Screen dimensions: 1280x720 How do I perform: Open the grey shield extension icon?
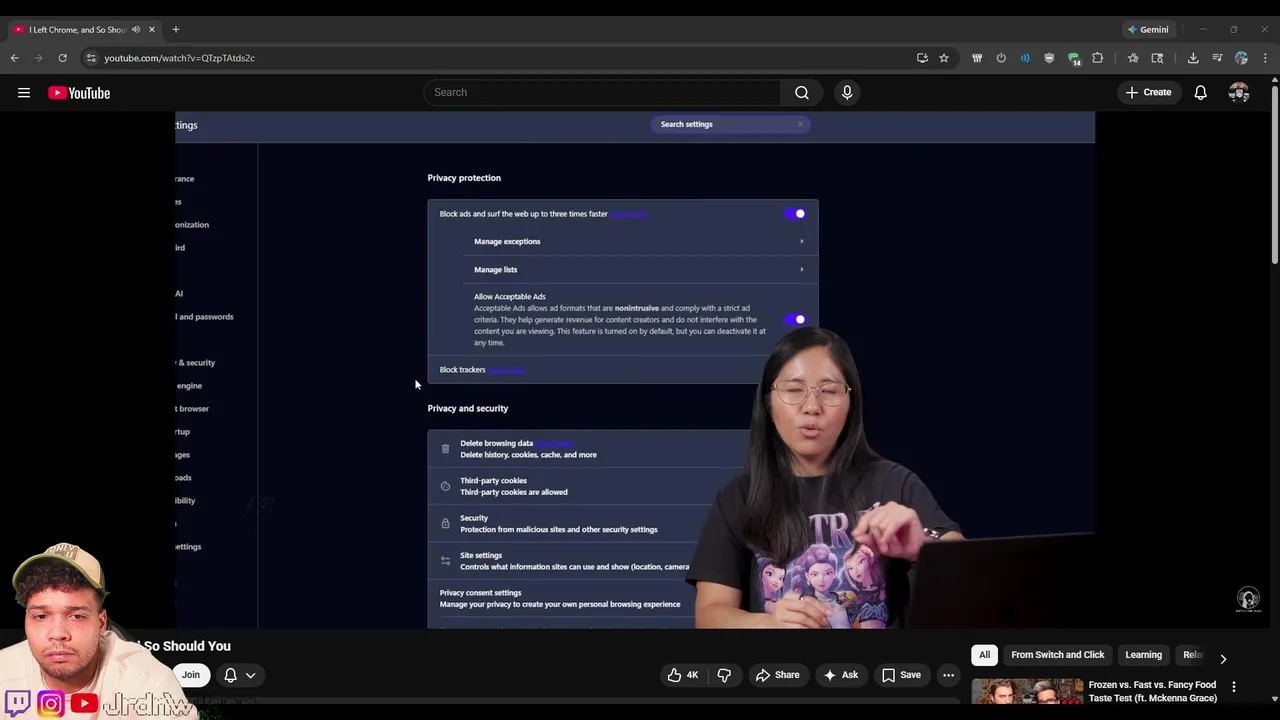1049,58
